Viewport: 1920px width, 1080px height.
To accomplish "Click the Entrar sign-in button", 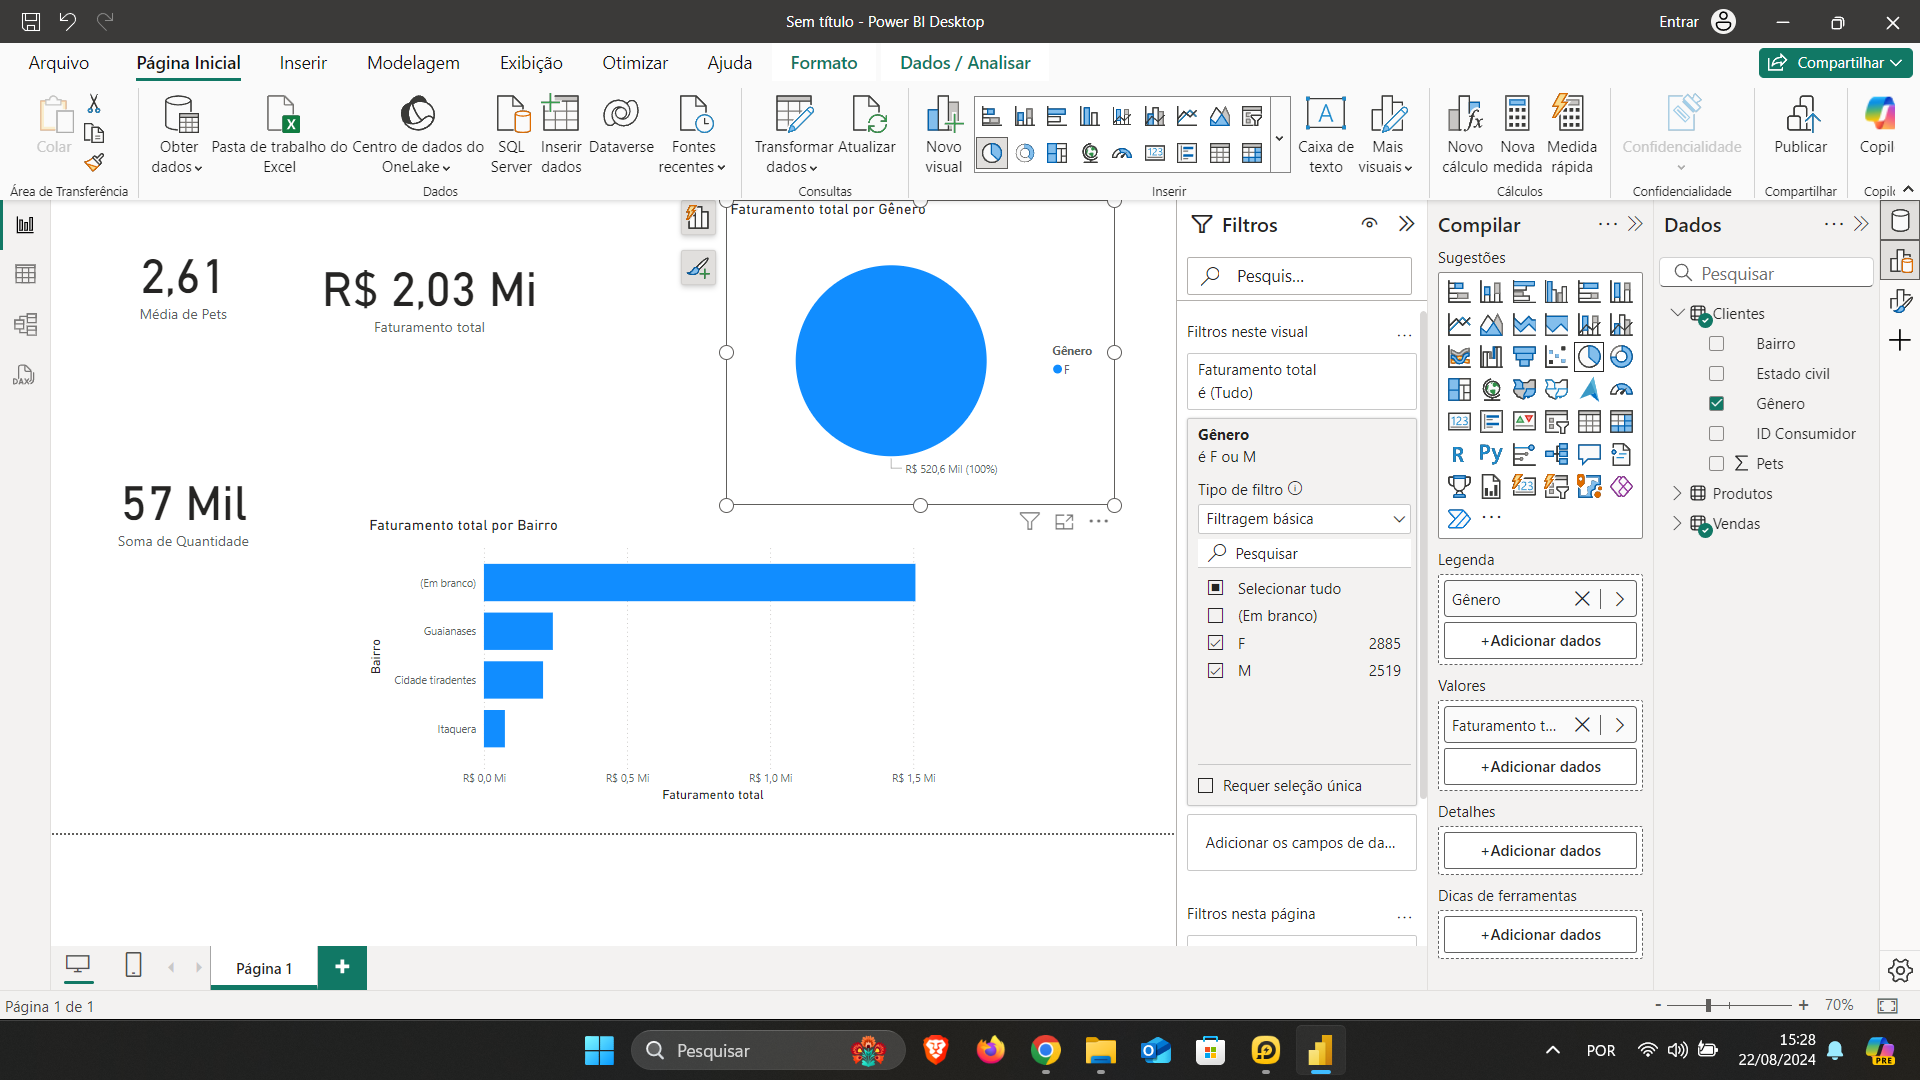I will point(1697,21).
